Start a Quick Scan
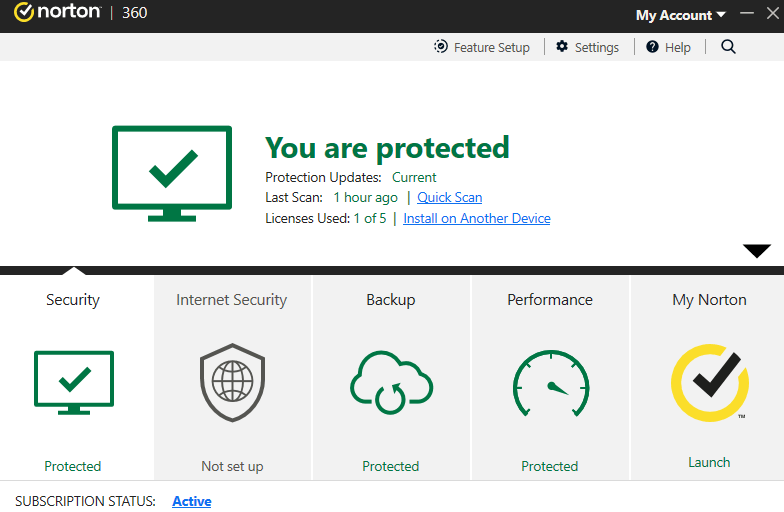784x512 pixels. (x=450, y=198)
